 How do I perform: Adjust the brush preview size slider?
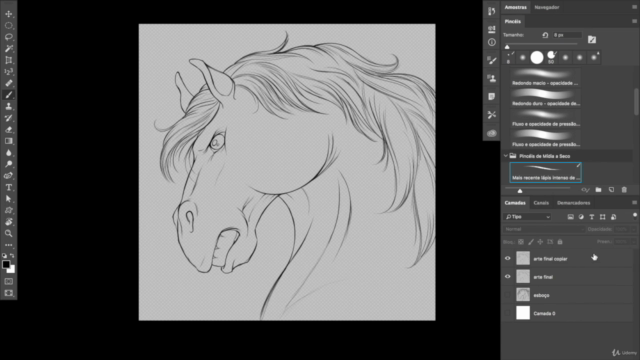tap(538, 190)
